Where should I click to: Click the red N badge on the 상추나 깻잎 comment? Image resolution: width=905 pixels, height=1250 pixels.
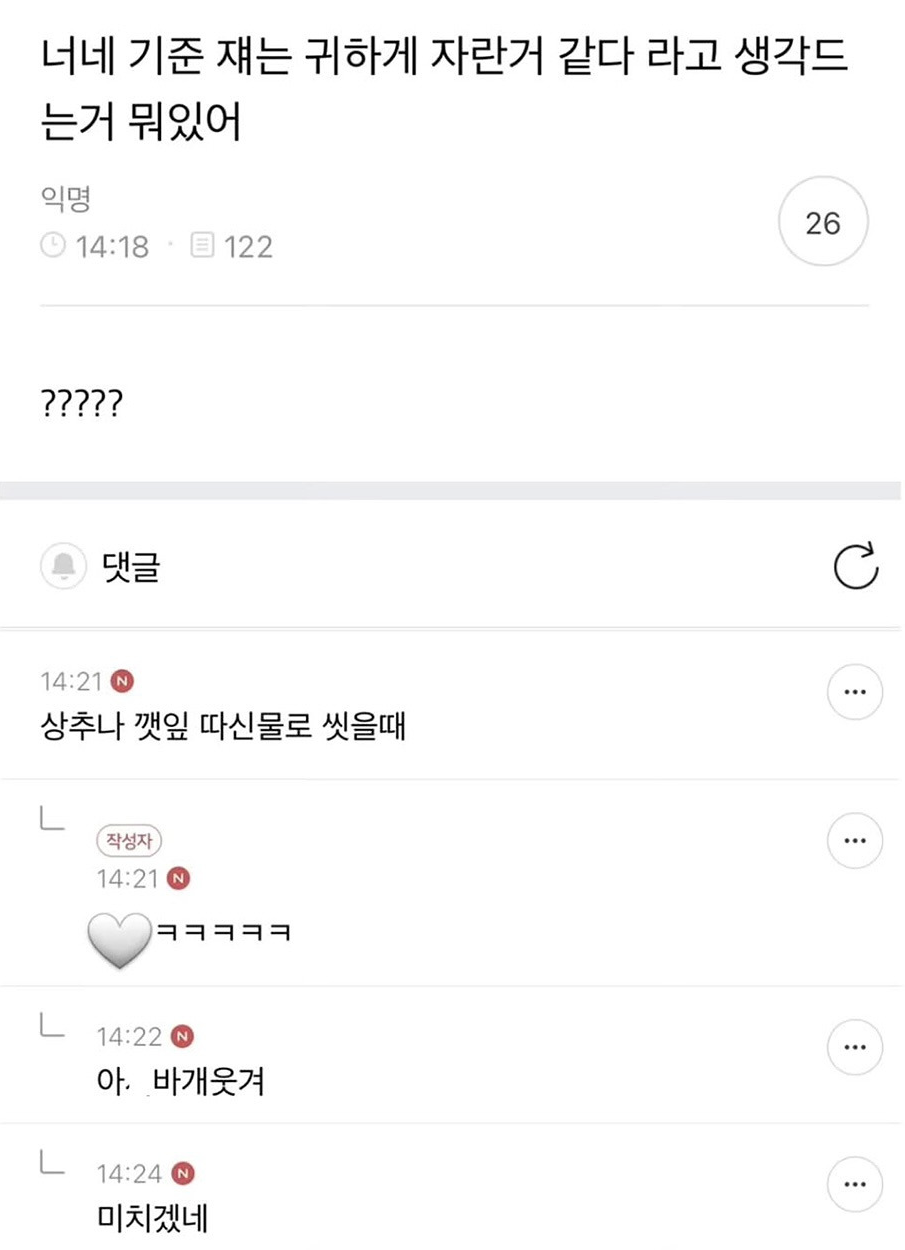click(x=123, y=681)
